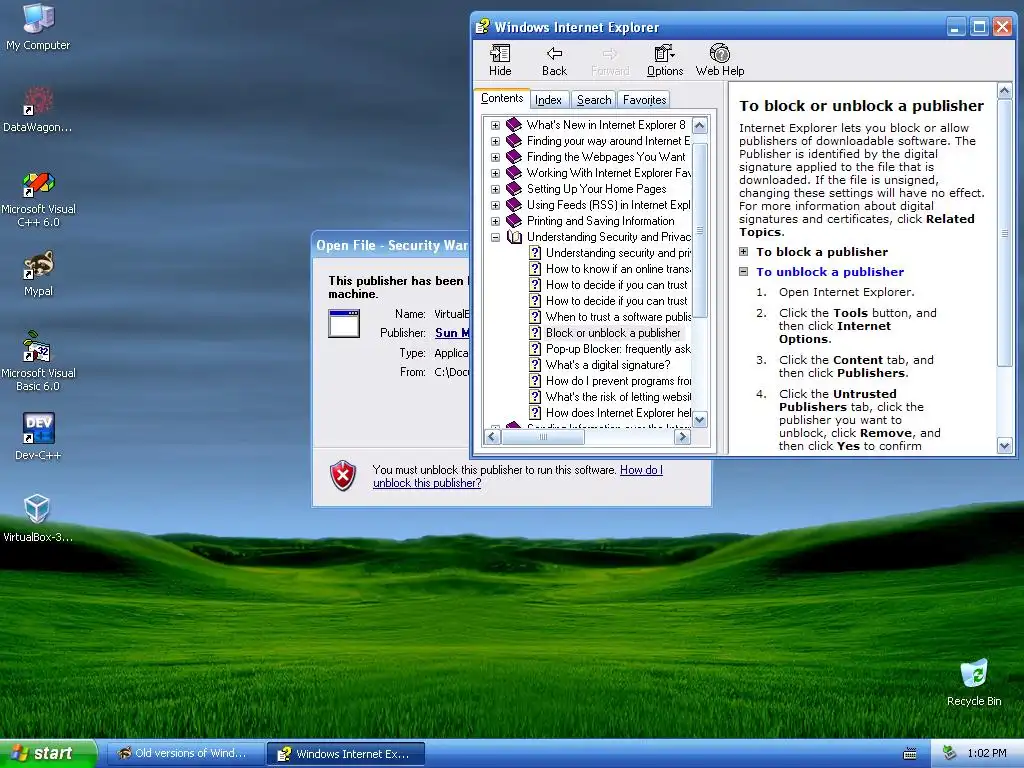Click the Hide toolbar button in help window

(500, 60)
